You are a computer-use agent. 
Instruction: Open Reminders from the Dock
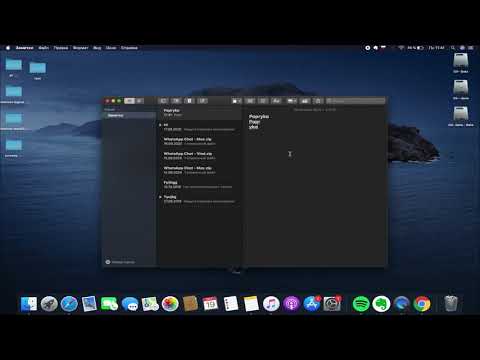point(231,304)
